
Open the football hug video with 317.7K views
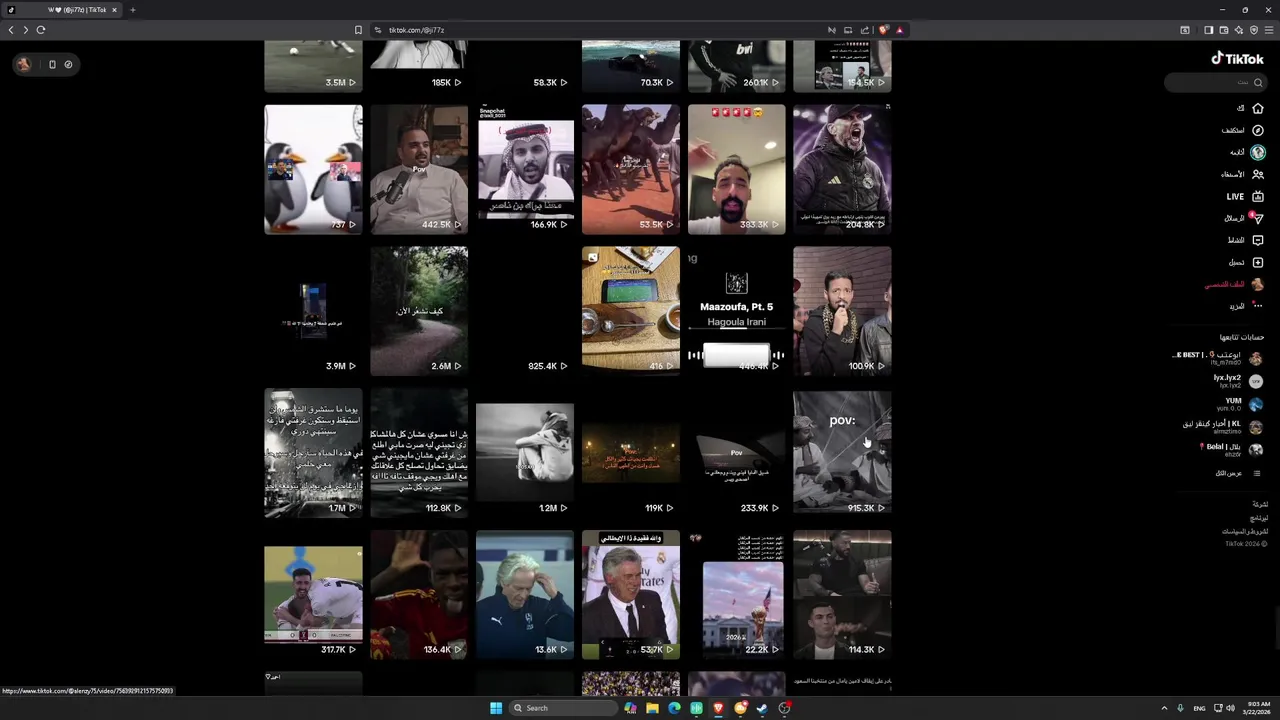[x=313, y=595]
